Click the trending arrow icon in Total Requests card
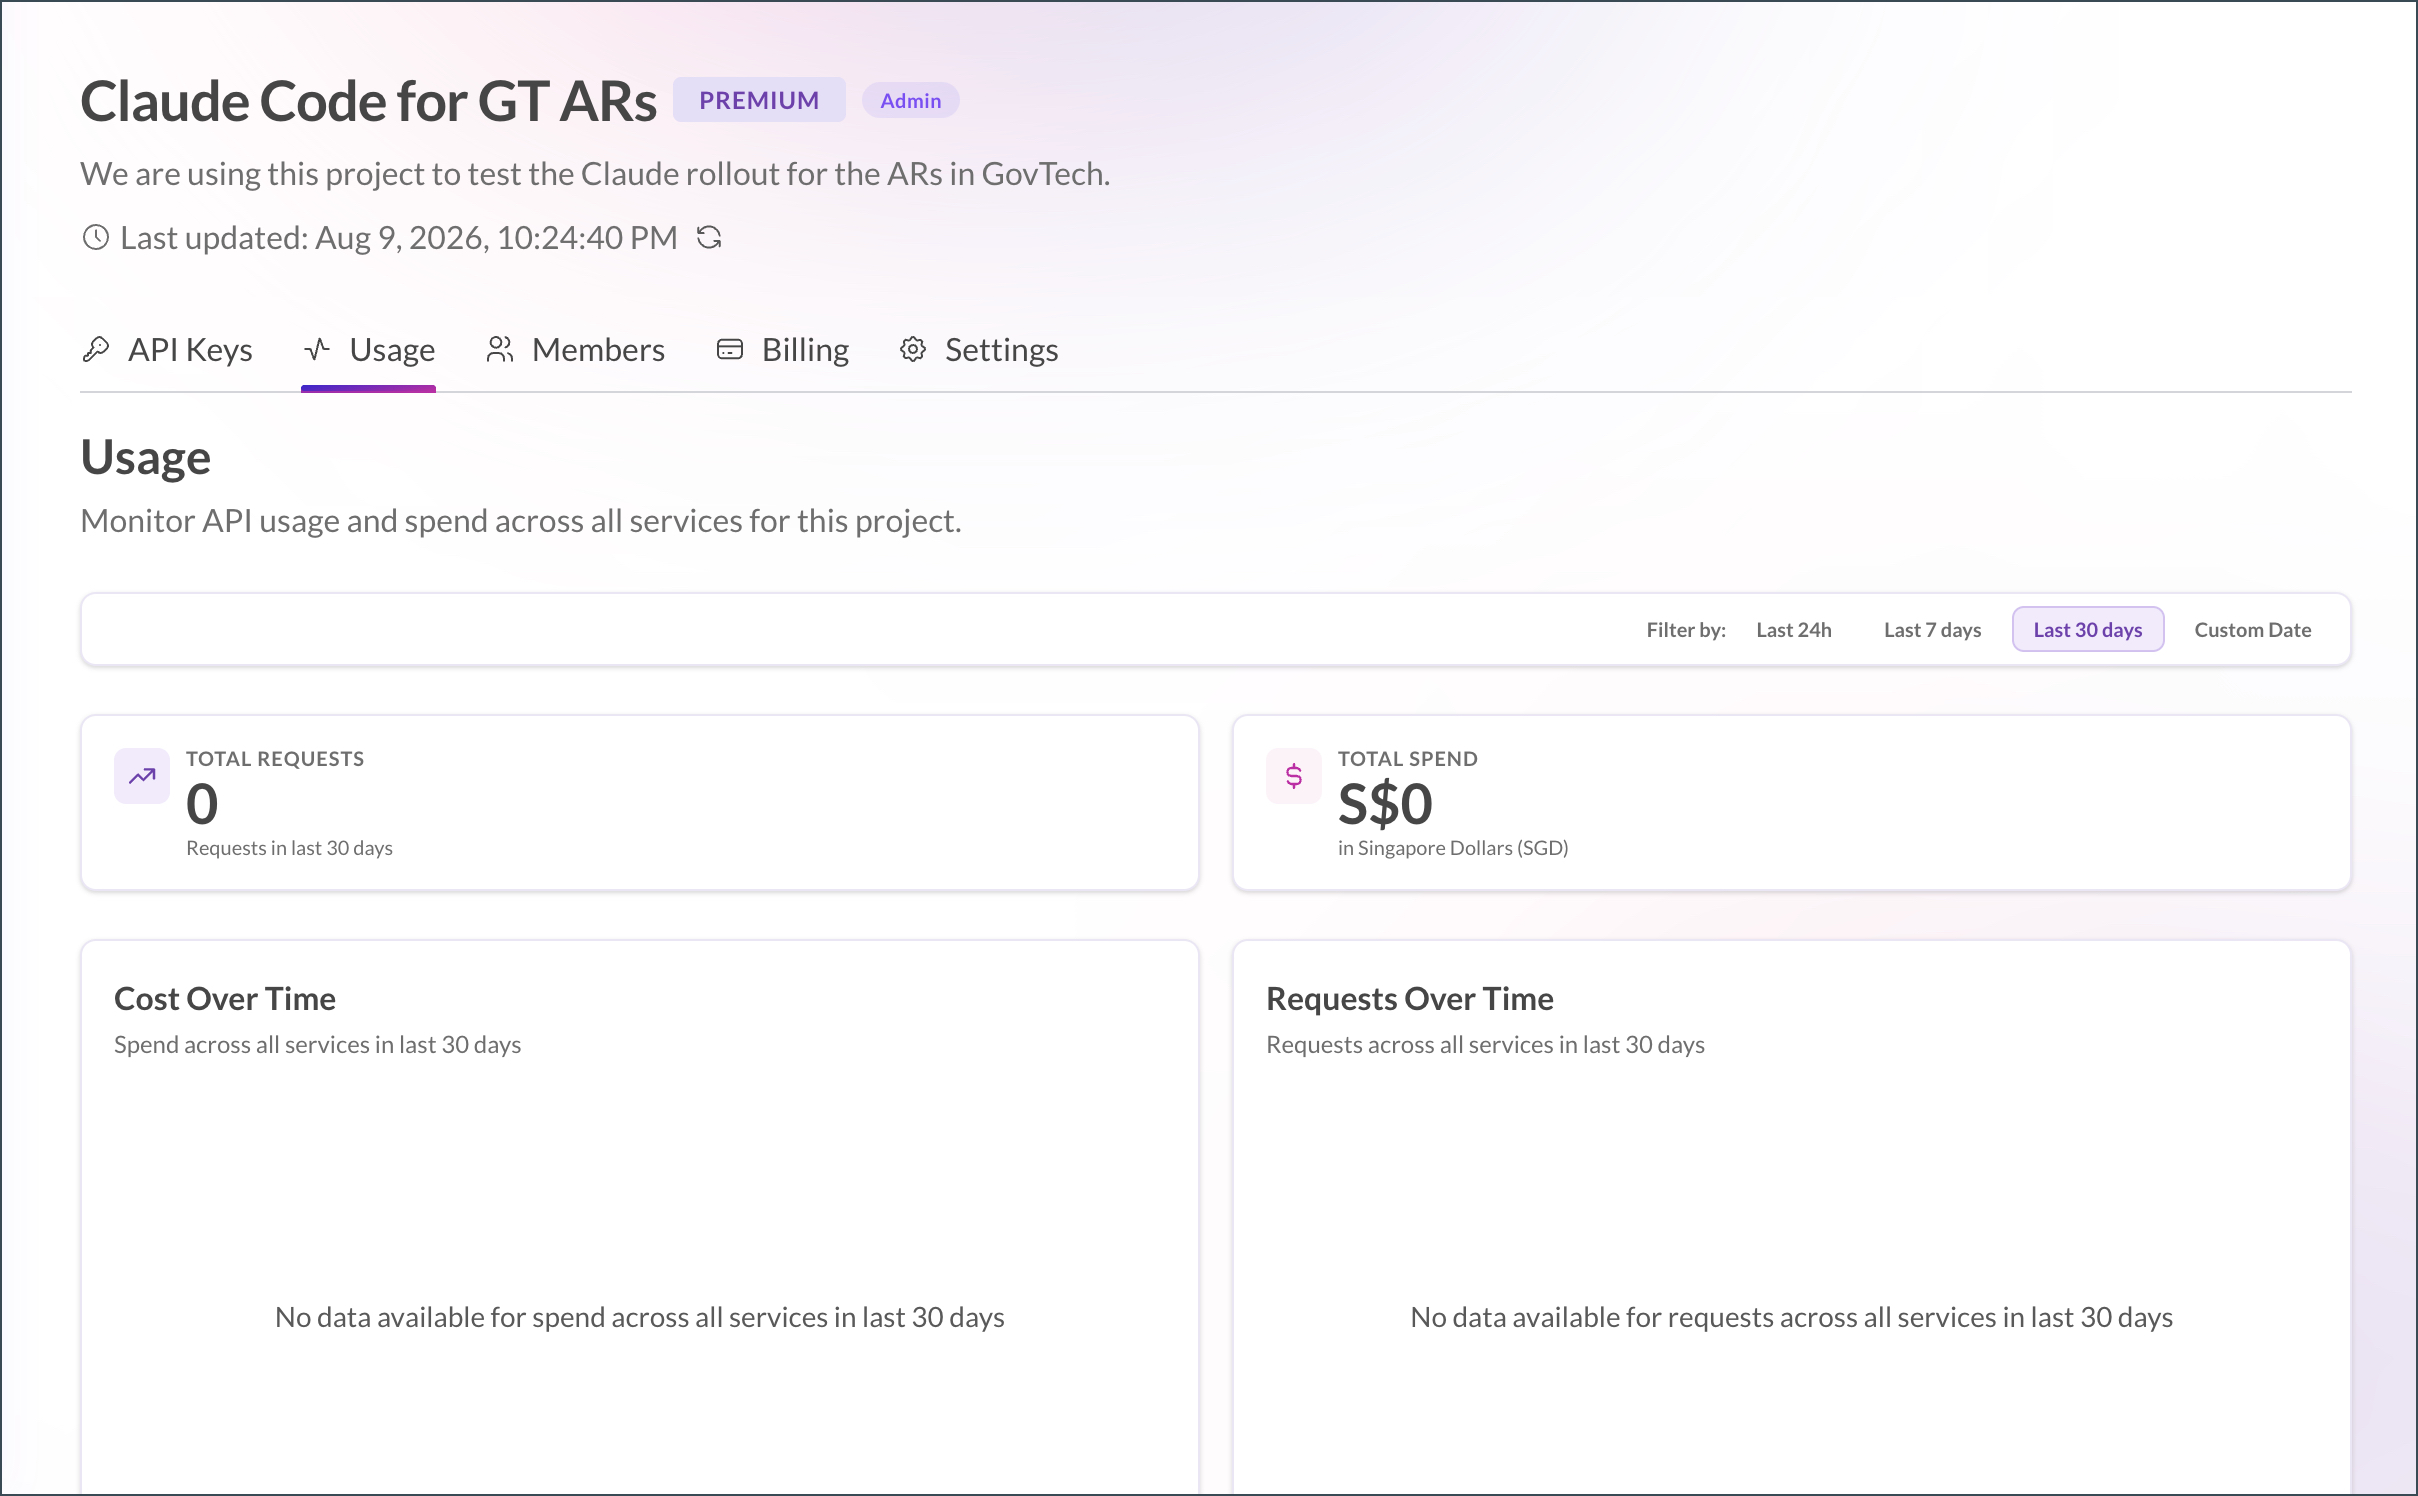Image resolution: width=2418 pixels, height=1496 pixels. coord(142,776)
